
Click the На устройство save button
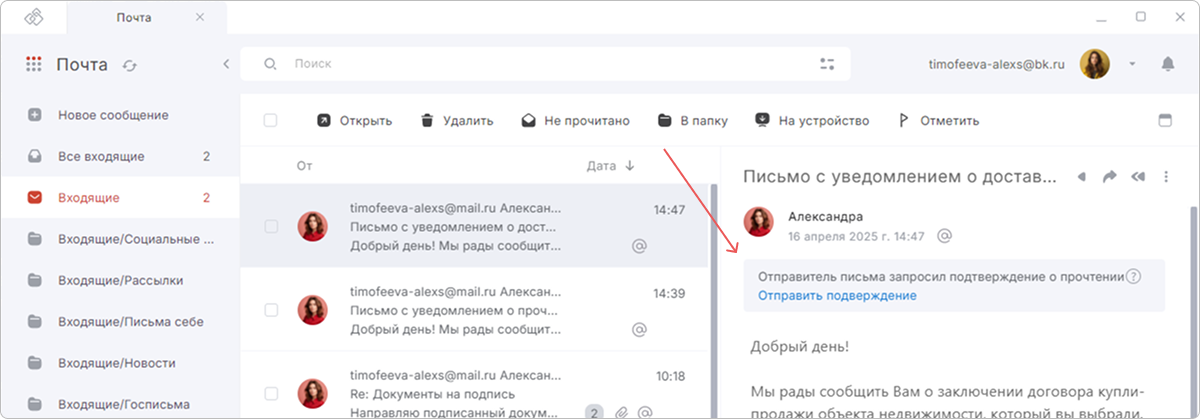click(x=812, y=121)
